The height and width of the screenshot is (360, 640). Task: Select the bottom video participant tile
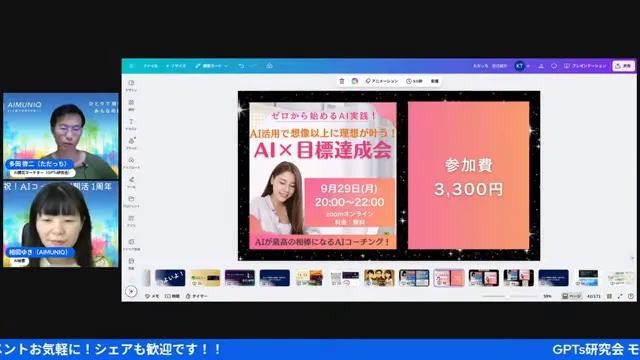tap(61, 224)
